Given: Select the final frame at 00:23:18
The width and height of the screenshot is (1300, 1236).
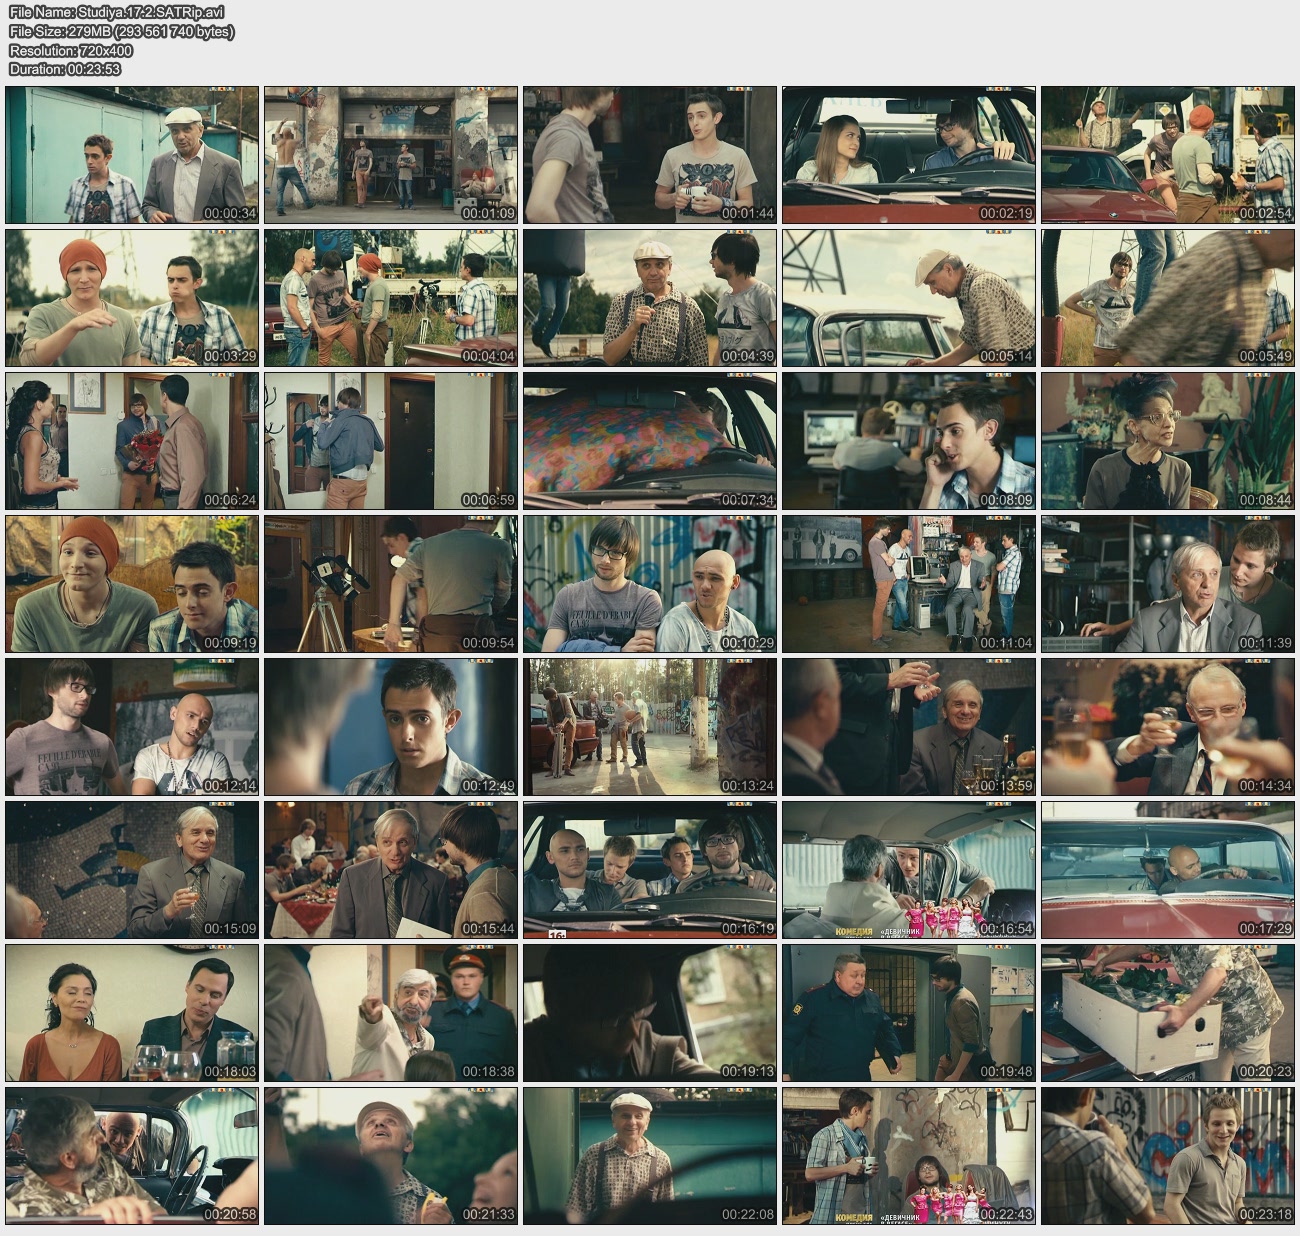Looking at the screenshot, I should (x=1167, y=1156).
